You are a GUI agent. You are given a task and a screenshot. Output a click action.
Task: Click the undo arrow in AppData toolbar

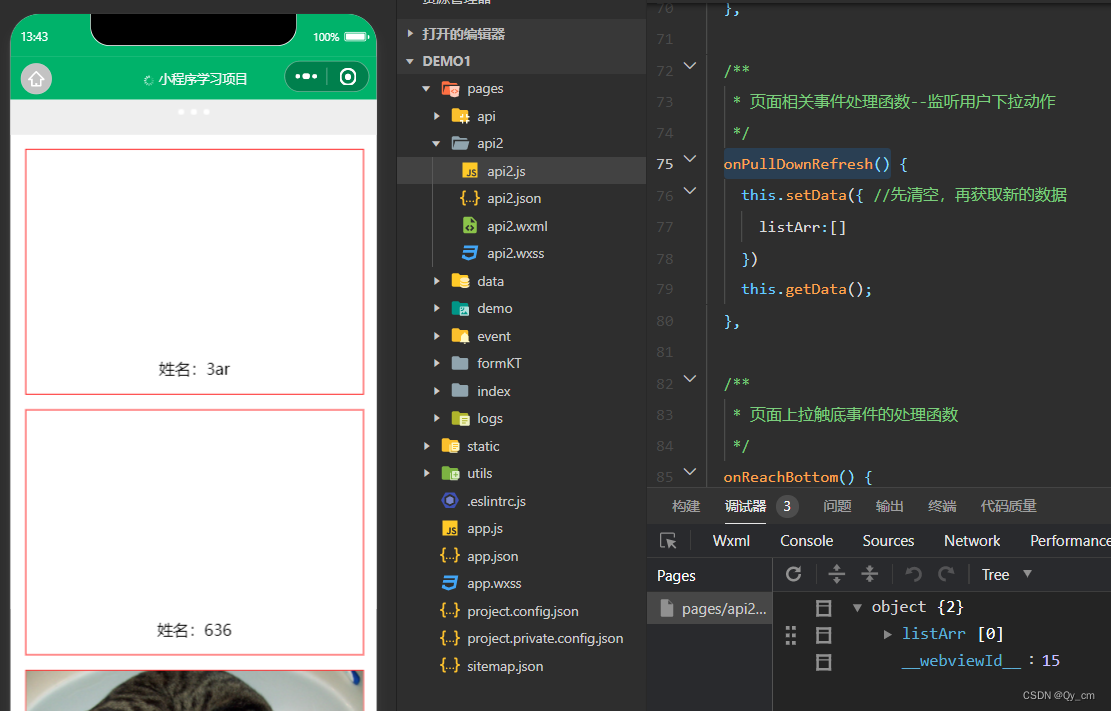click(x=913, y=574)
